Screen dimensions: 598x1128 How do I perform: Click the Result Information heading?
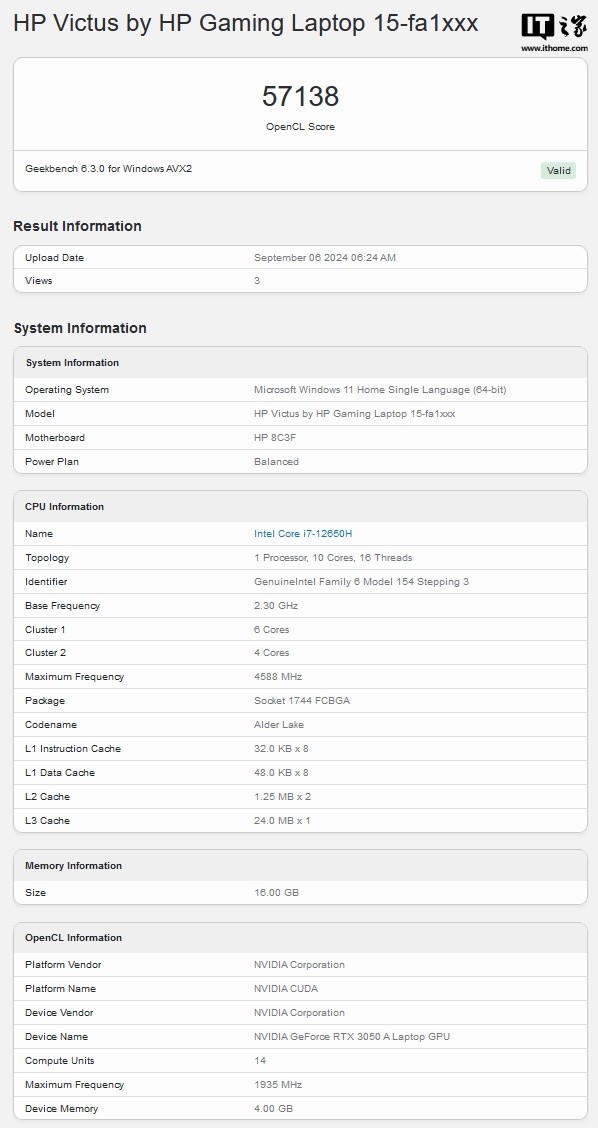coord(77,226)
